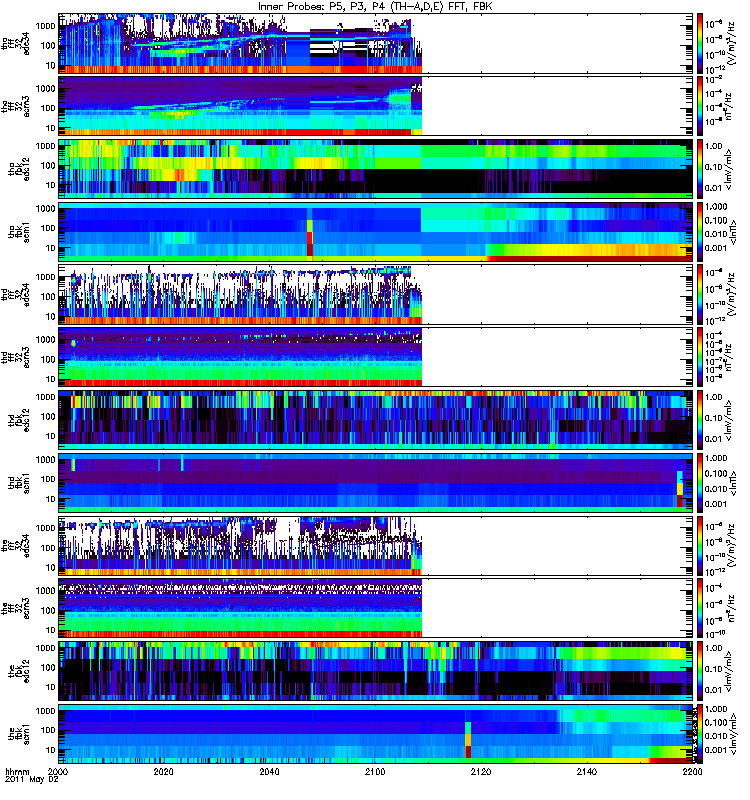750x800 pixels.
Task: Click the color bar beside the fff edc34 panel
Action: click(x=700, y=545)
